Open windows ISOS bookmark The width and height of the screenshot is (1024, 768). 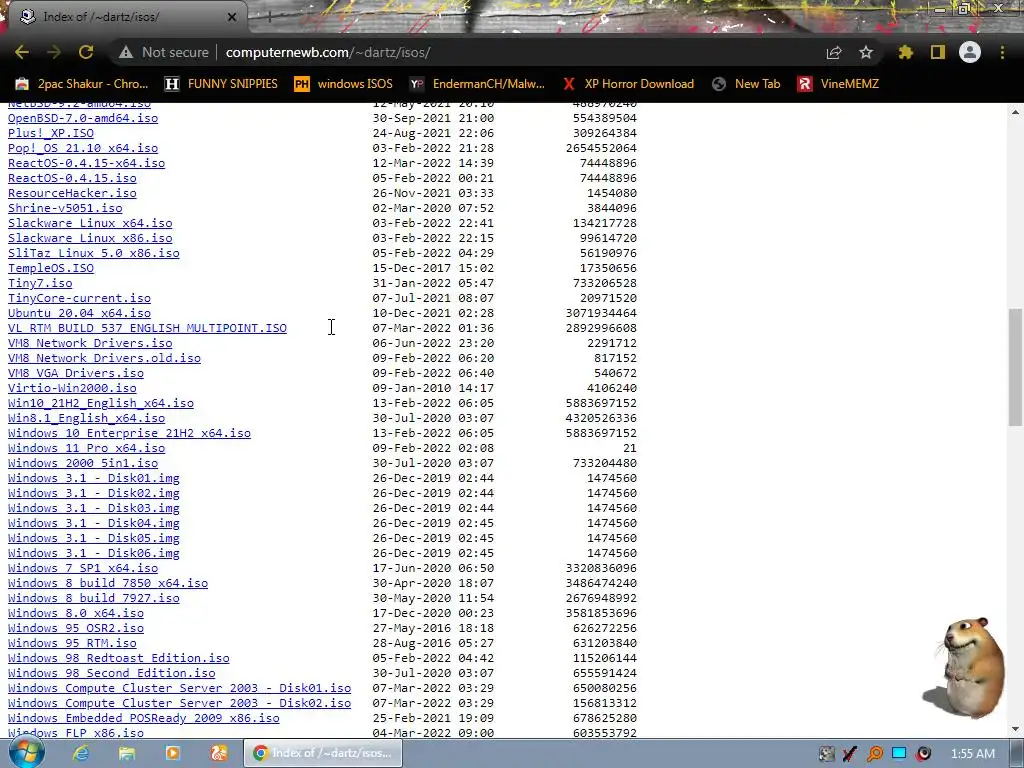[x=344, y=84]
